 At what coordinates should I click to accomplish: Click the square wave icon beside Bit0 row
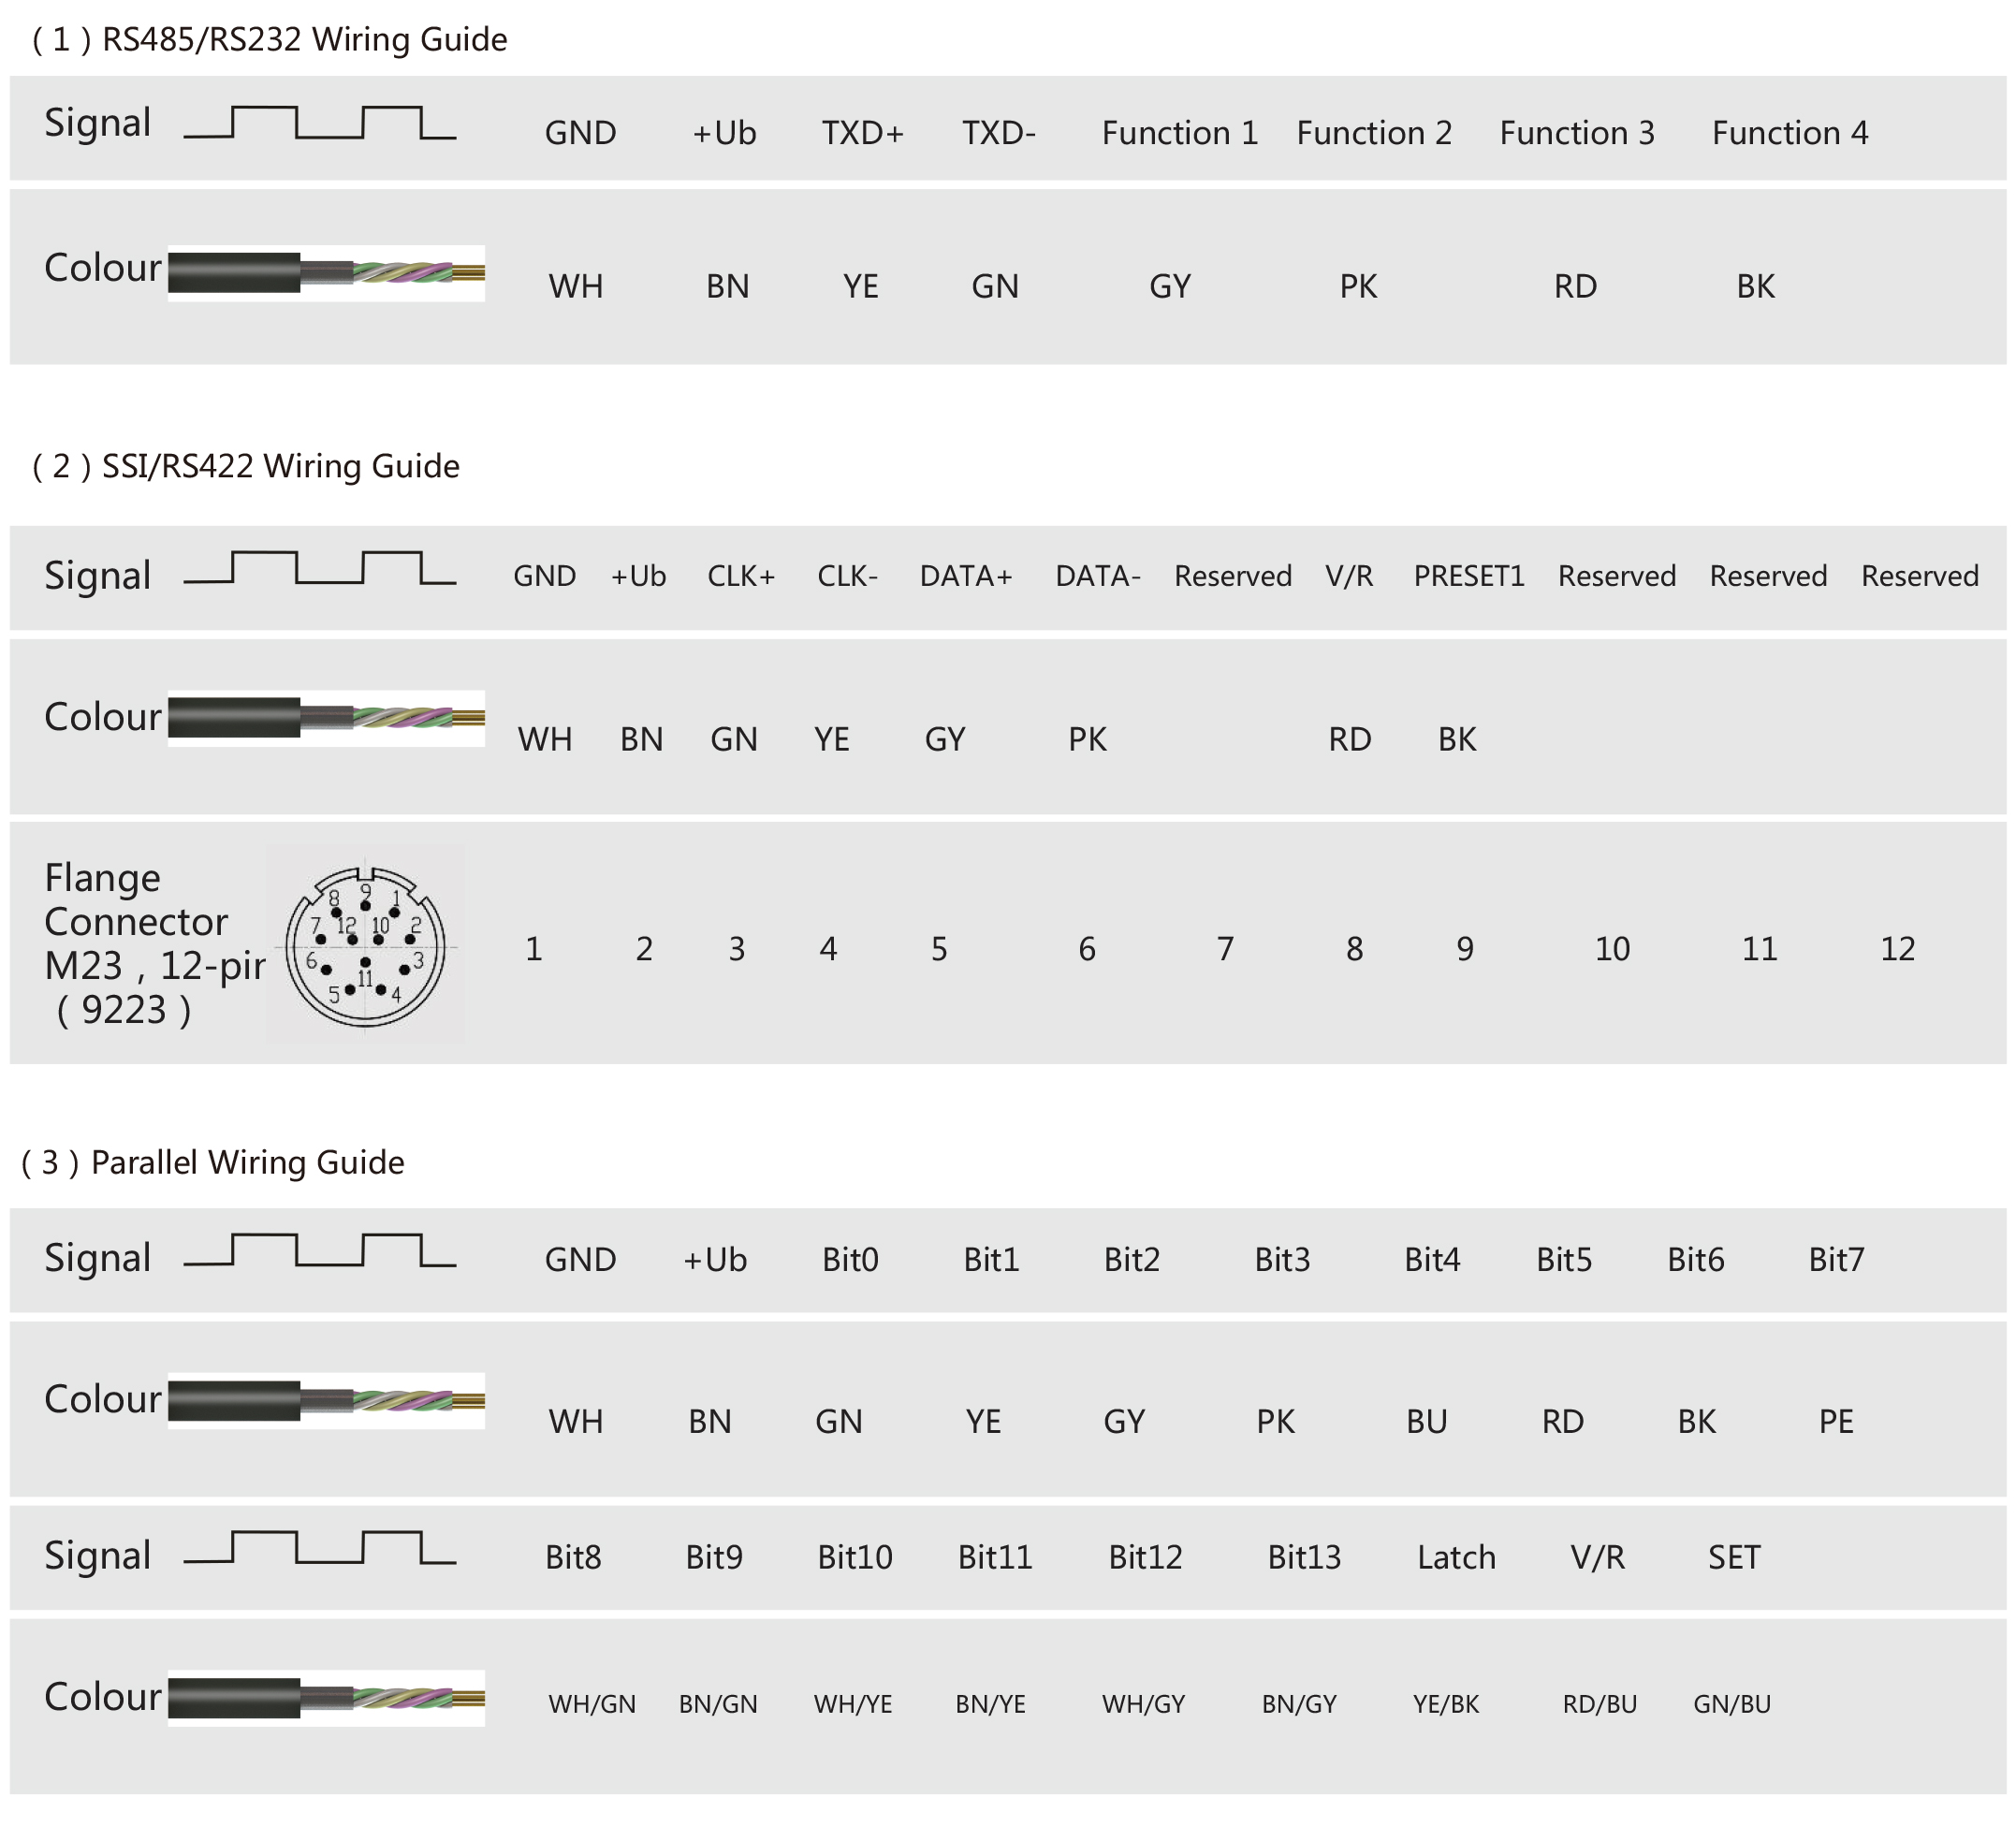[x=320, y=1251]
